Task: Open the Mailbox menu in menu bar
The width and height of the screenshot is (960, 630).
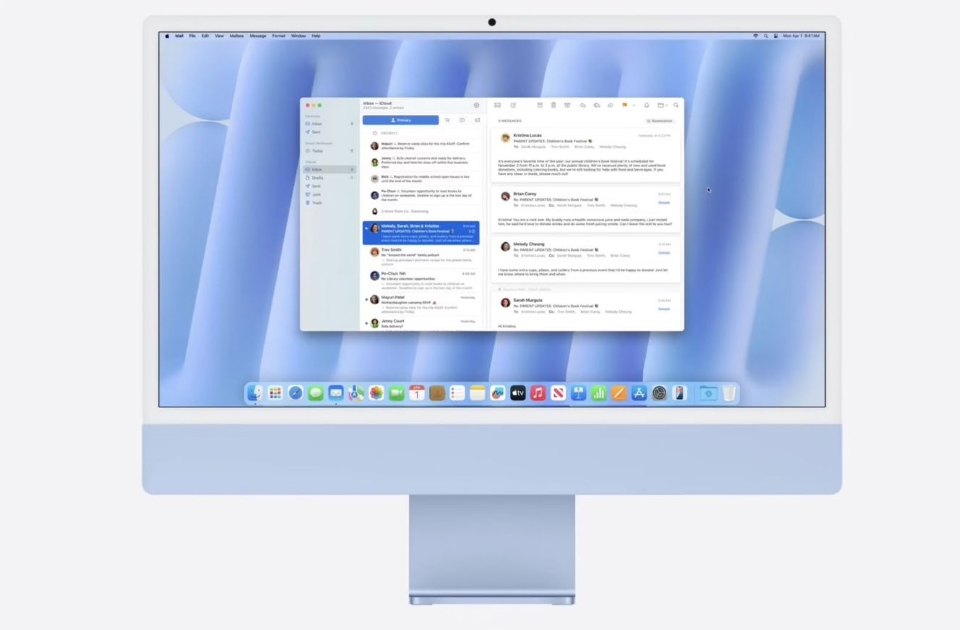Action: click(236, 36)
